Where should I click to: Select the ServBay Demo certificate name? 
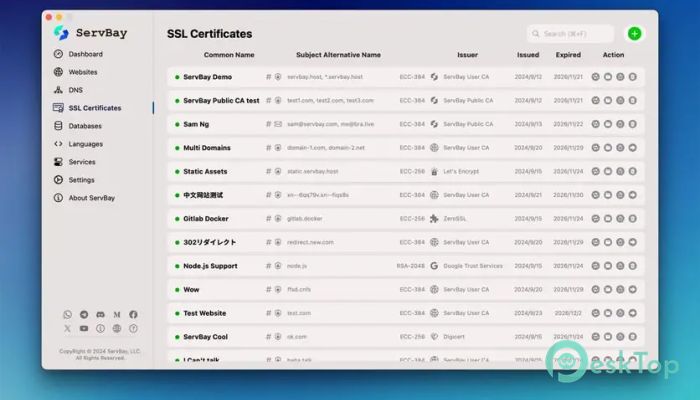pos(208,77)
